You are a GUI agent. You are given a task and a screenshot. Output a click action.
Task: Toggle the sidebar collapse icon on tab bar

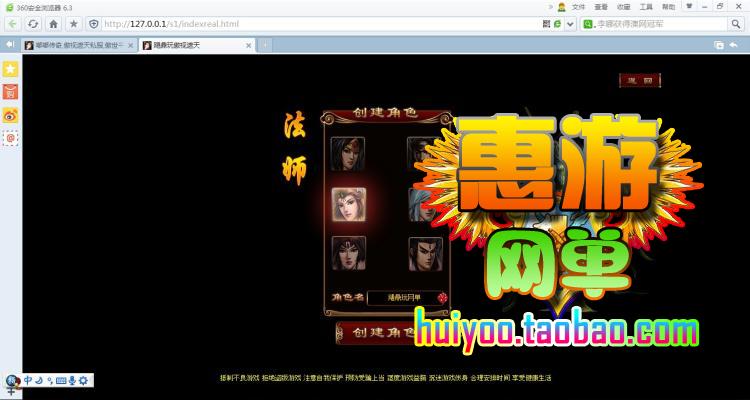click(x=10, y=44)
